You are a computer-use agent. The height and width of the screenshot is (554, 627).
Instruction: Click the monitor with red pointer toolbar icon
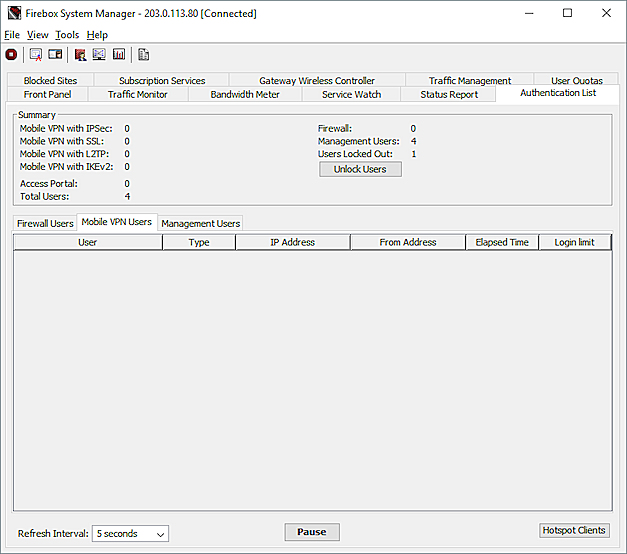tap(36, 54)
